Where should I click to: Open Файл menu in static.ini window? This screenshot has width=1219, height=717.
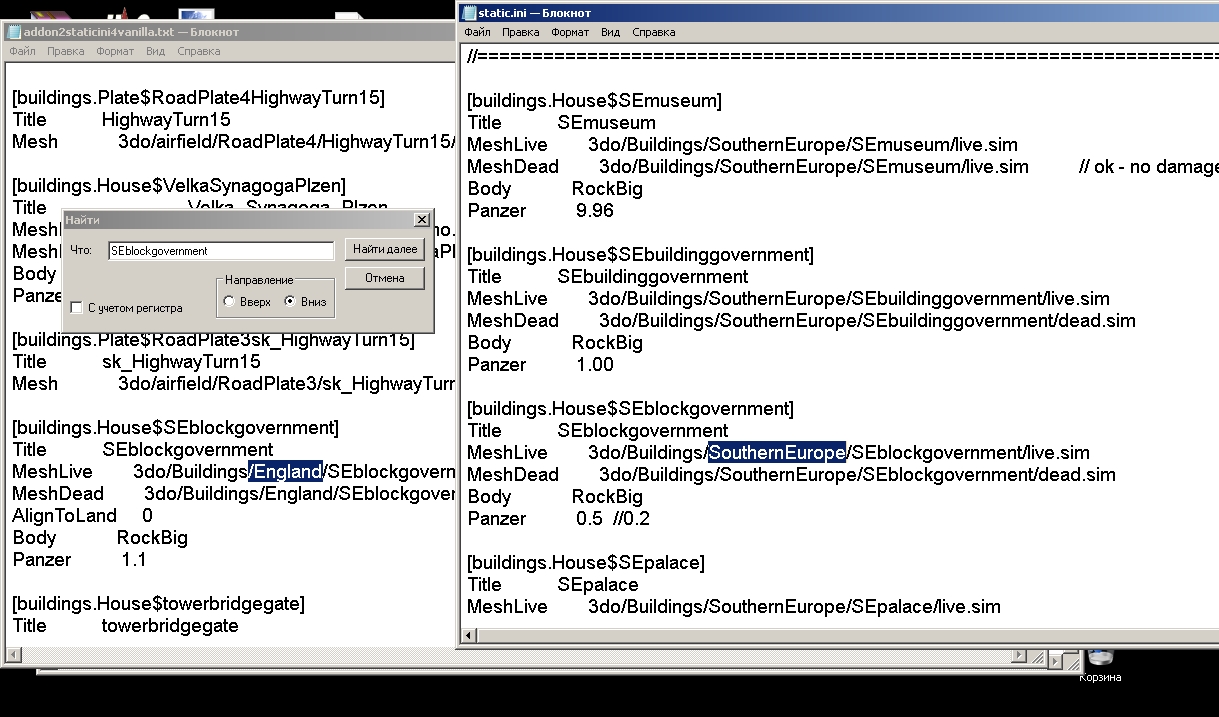477,32
